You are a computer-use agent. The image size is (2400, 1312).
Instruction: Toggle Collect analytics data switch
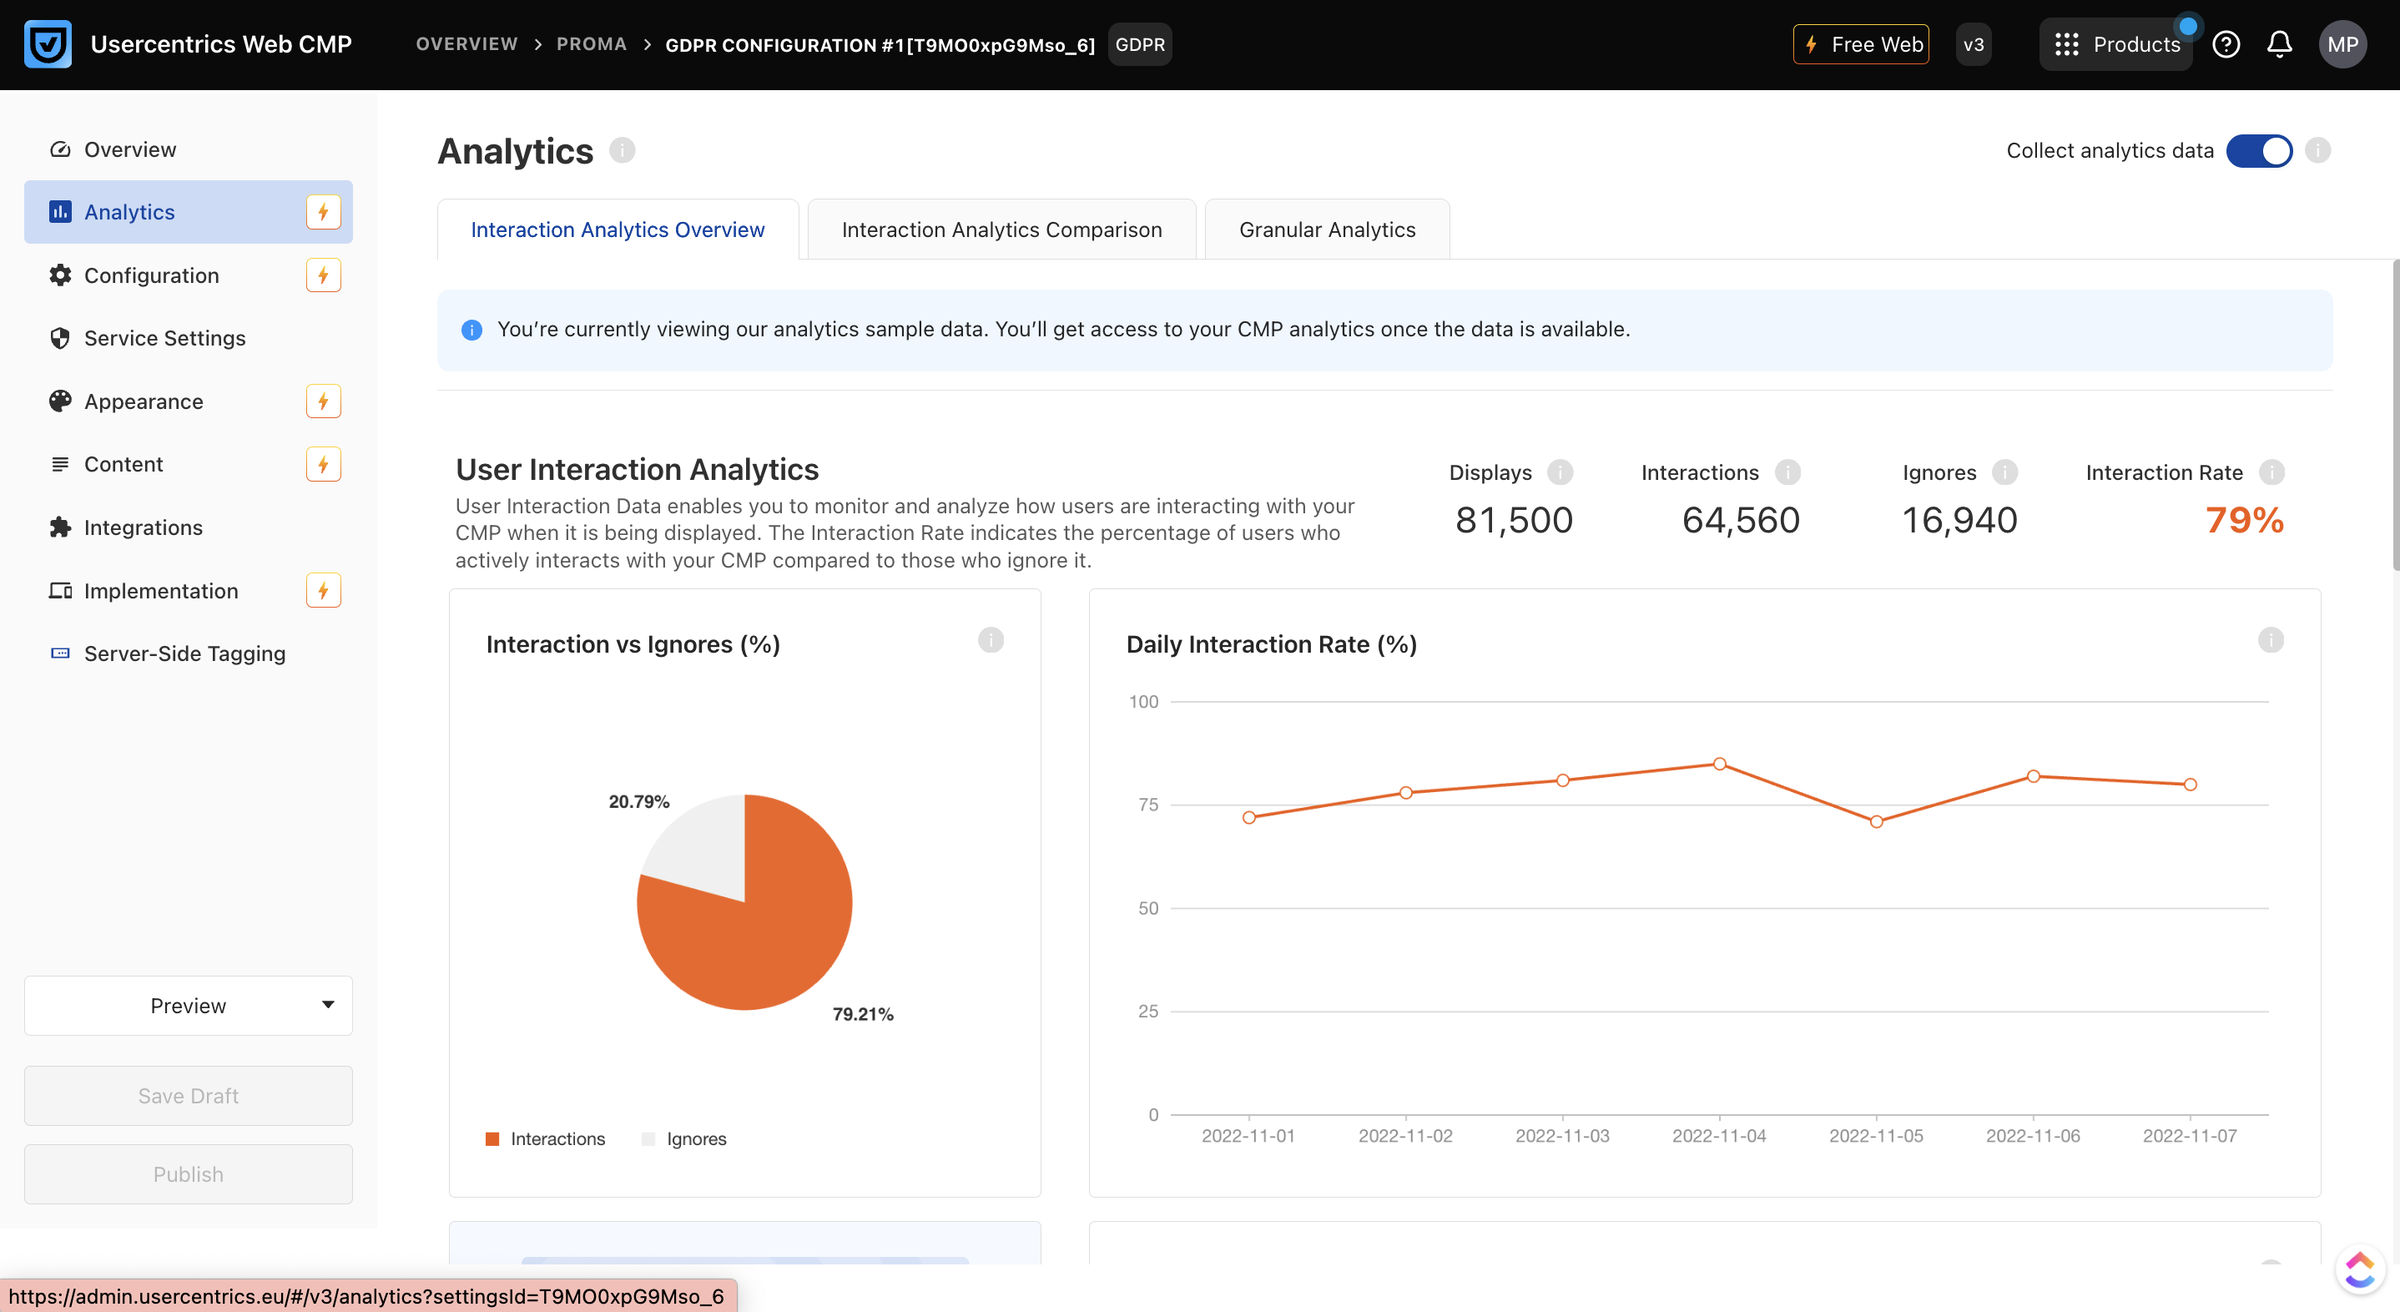click(x=2259, y=151)
